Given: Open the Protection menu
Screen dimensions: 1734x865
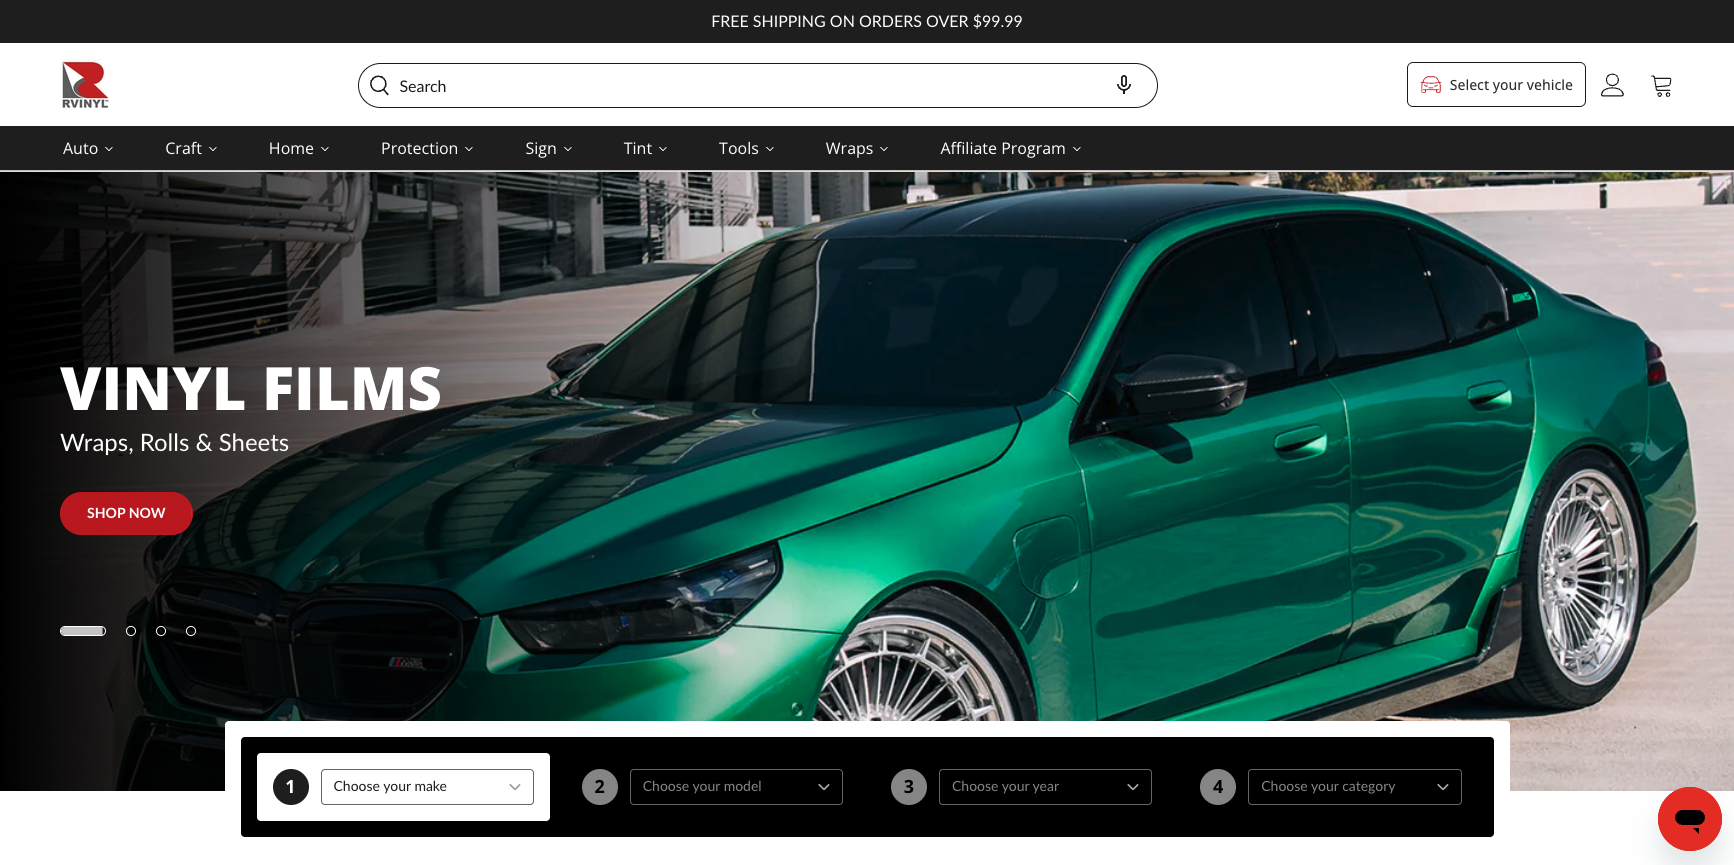Looking at the screenshot, I should [x=427, y=149].
